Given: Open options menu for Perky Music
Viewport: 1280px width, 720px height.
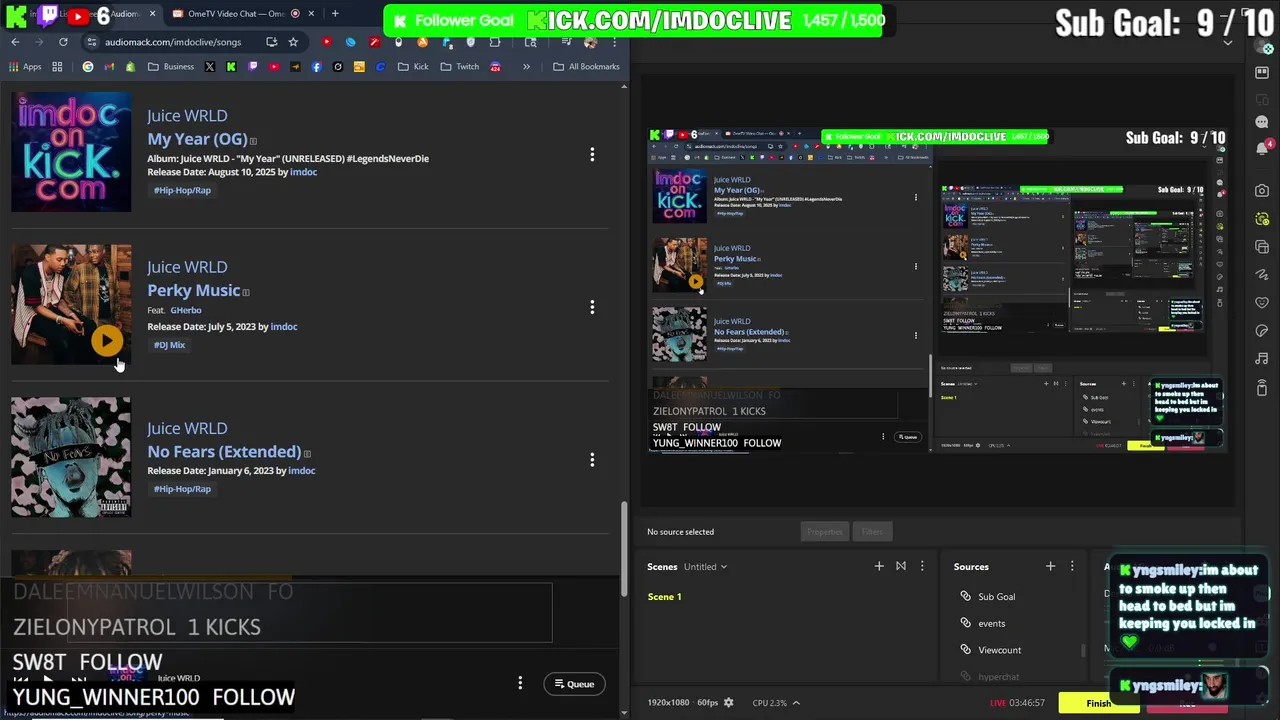Looking at the screenshot, I should click(x=592, y=307).
